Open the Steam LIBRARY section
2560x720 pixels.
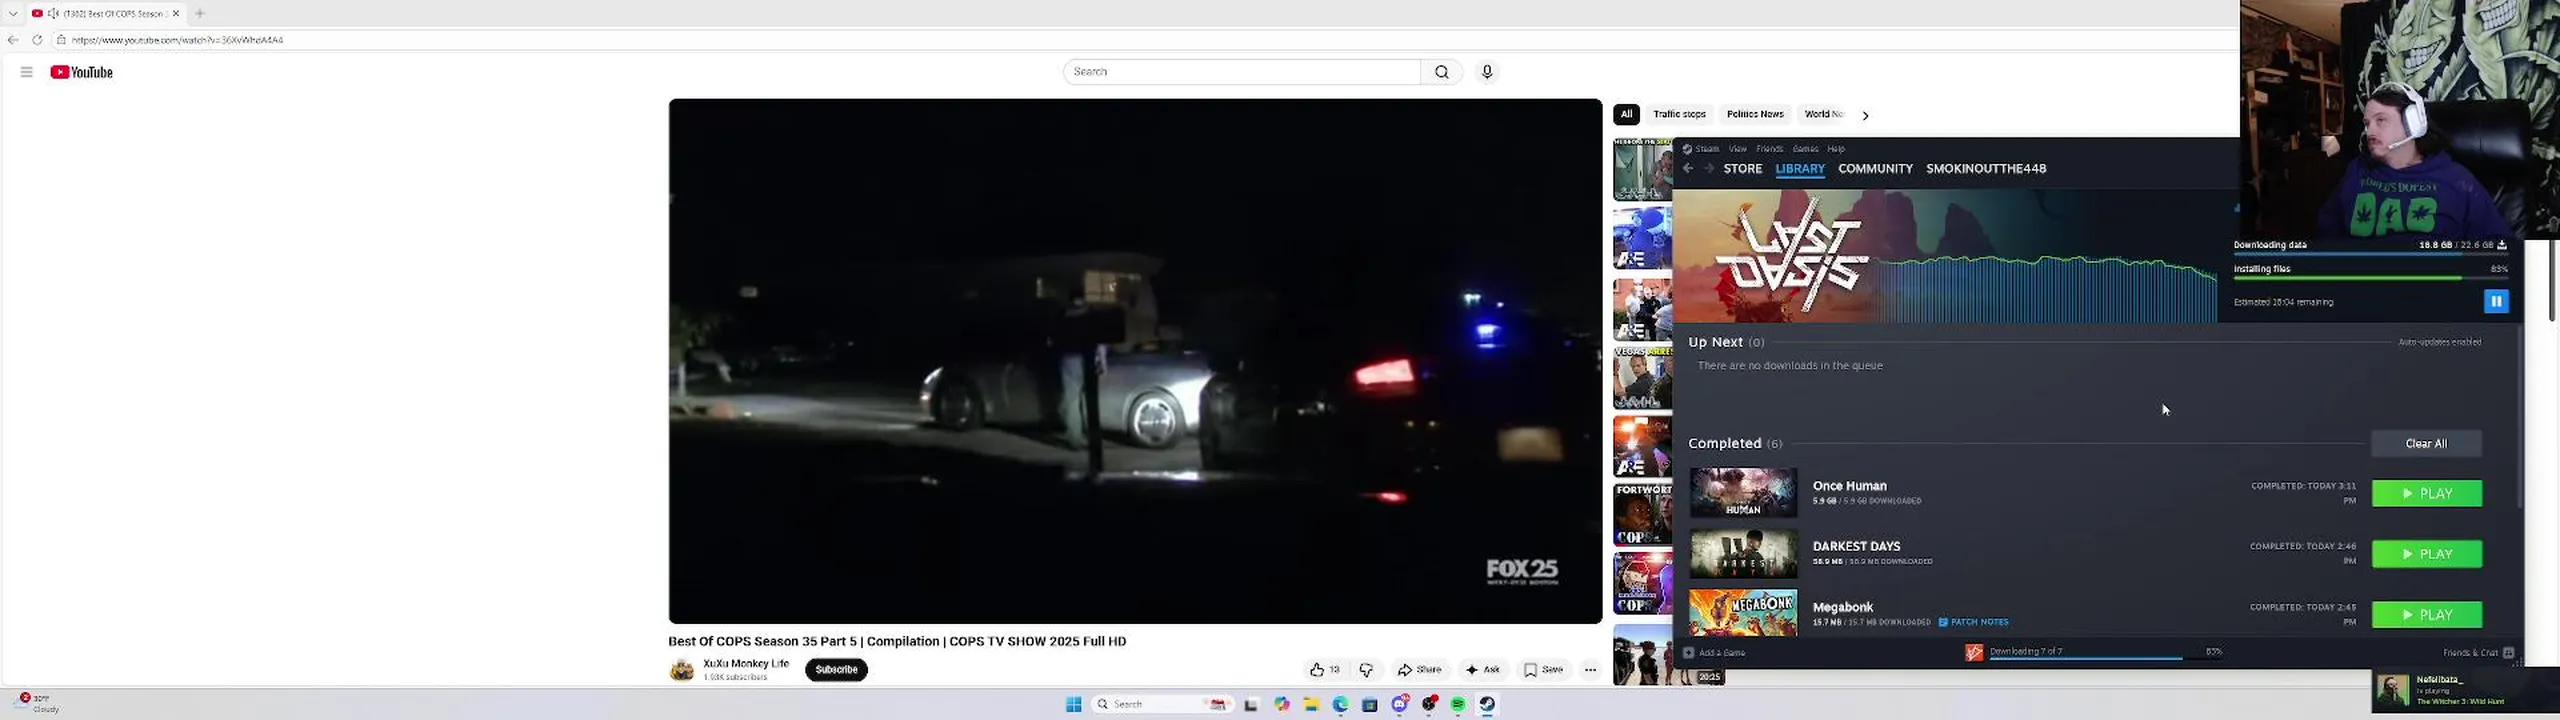click(1800, 169)
